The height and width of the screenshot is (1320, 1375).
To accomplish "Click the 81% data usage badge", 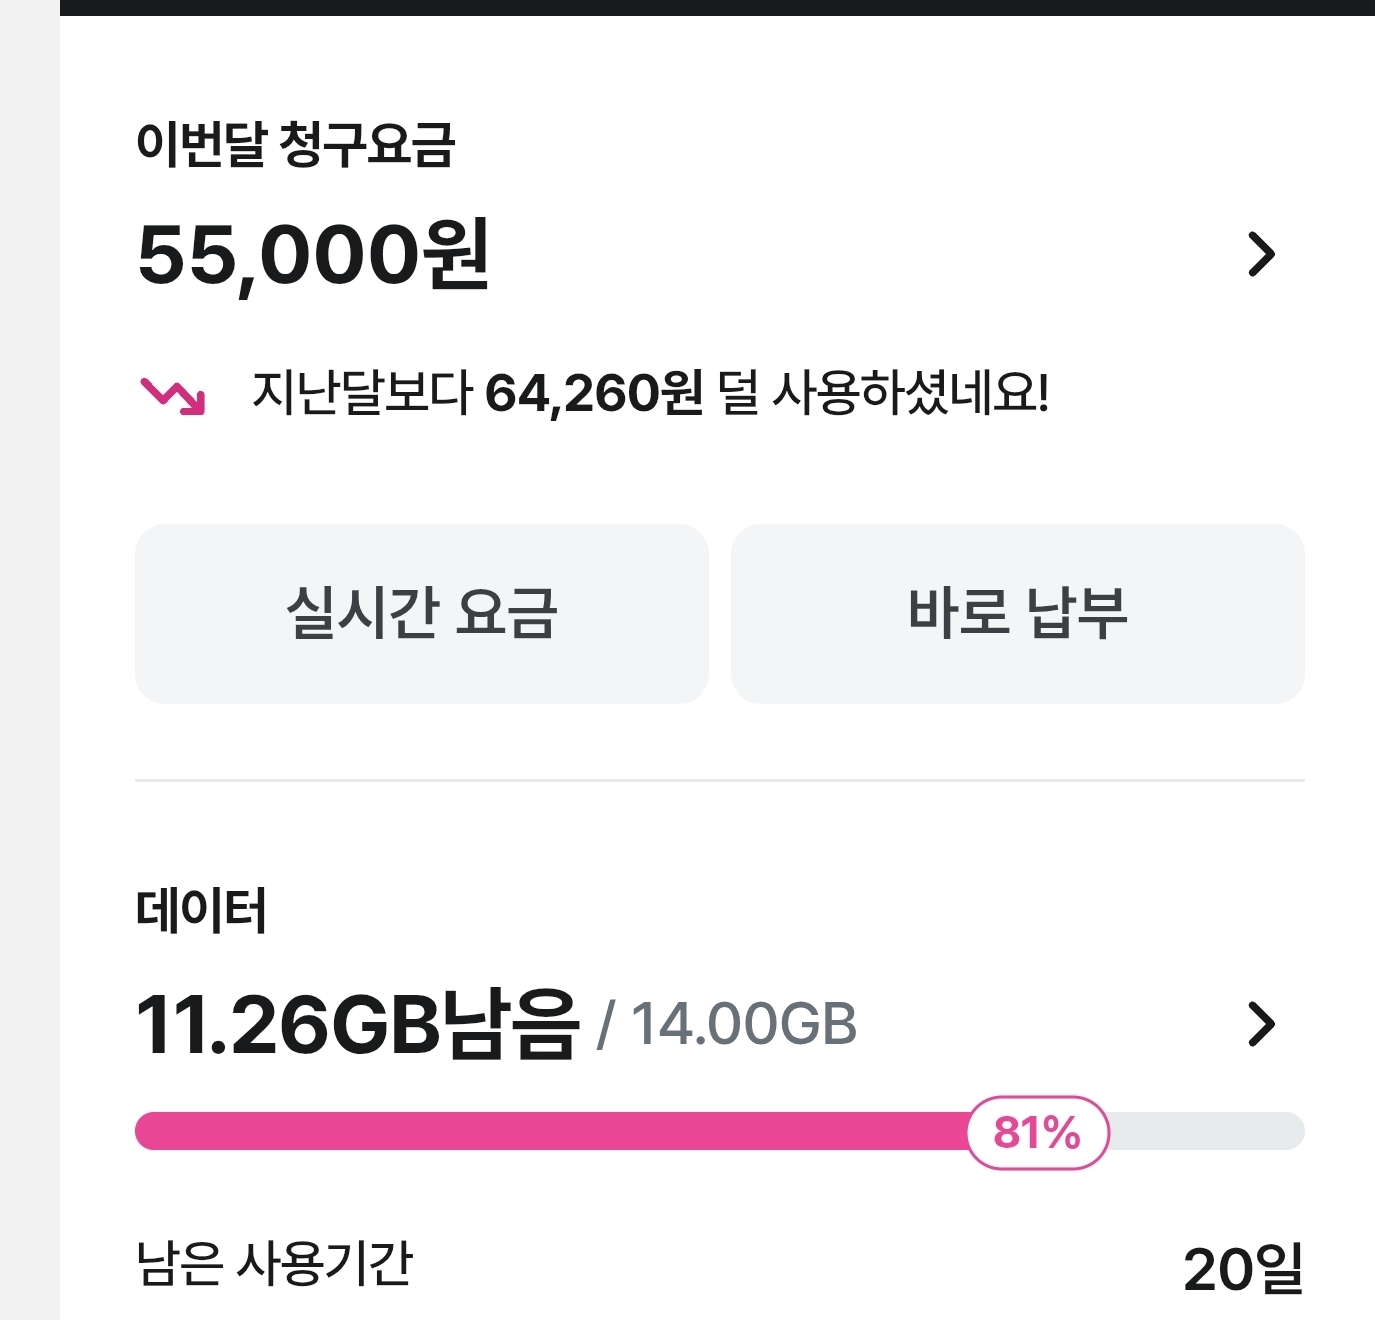I will [1037, 1133].
